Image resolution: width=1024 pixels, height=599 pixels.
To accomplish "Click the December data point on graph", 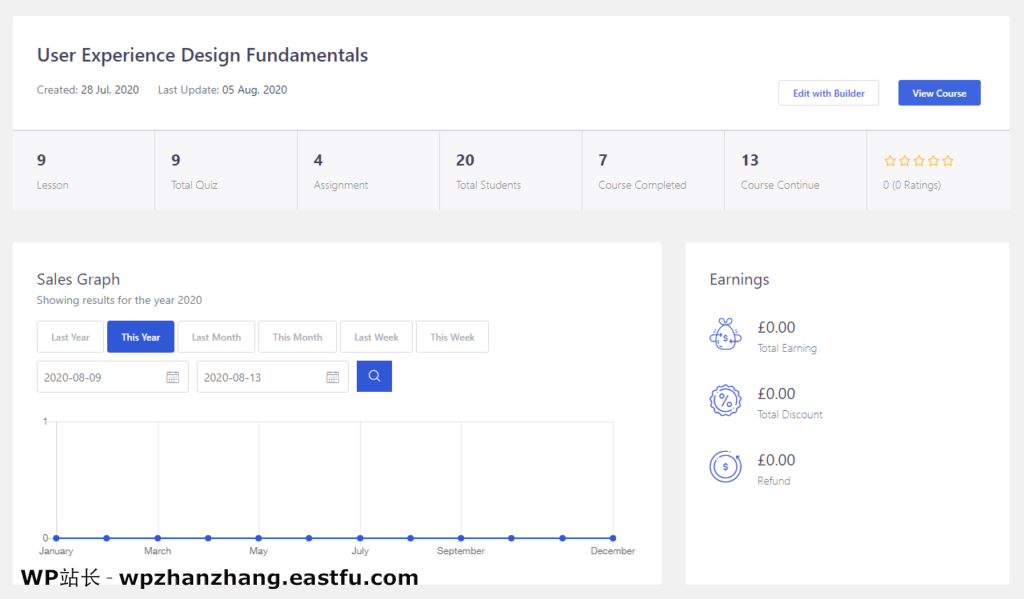I will click(x=613, y=538).
